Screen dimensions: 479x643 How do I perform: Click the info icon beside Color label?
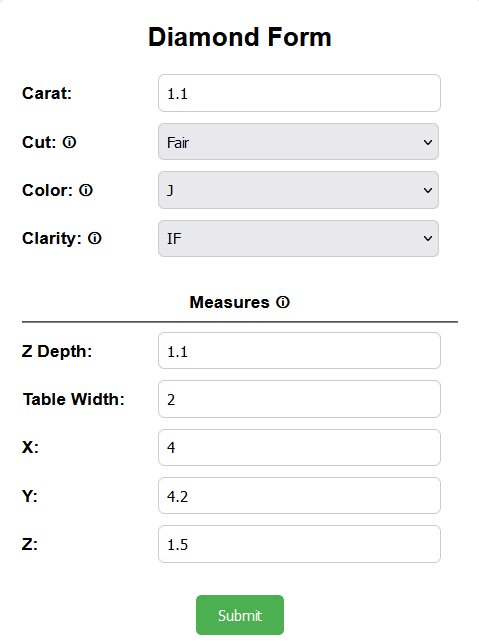[x=86, y=190]
